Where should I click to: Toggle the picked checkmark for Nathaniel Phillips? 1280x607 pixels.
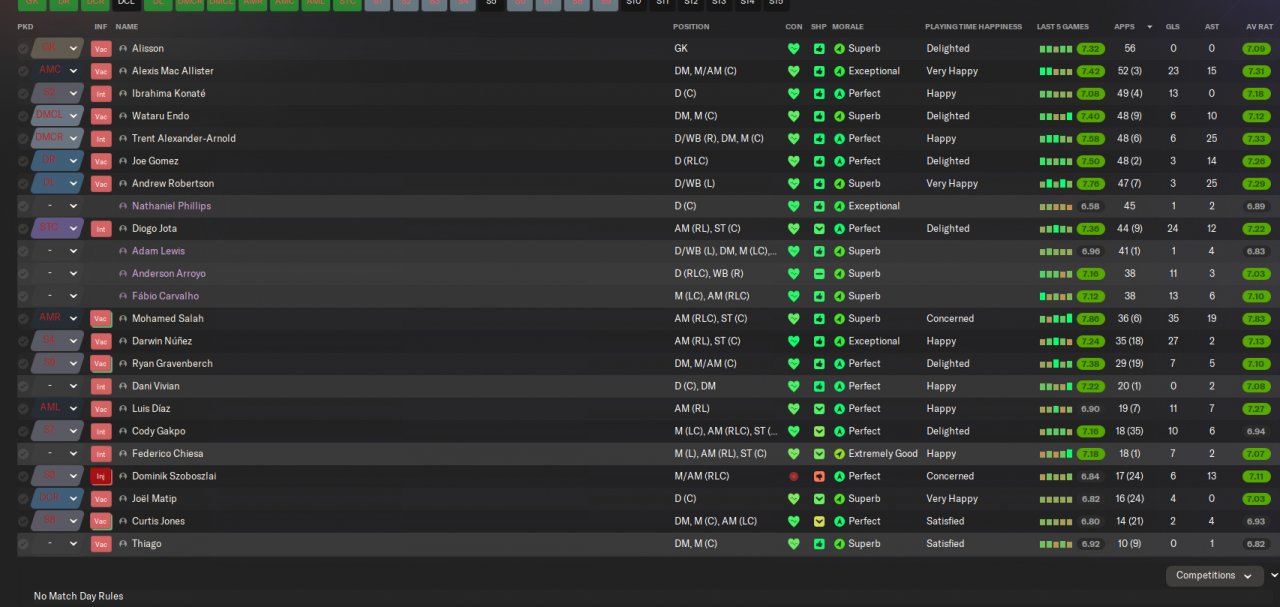click(x=23, y=206)
